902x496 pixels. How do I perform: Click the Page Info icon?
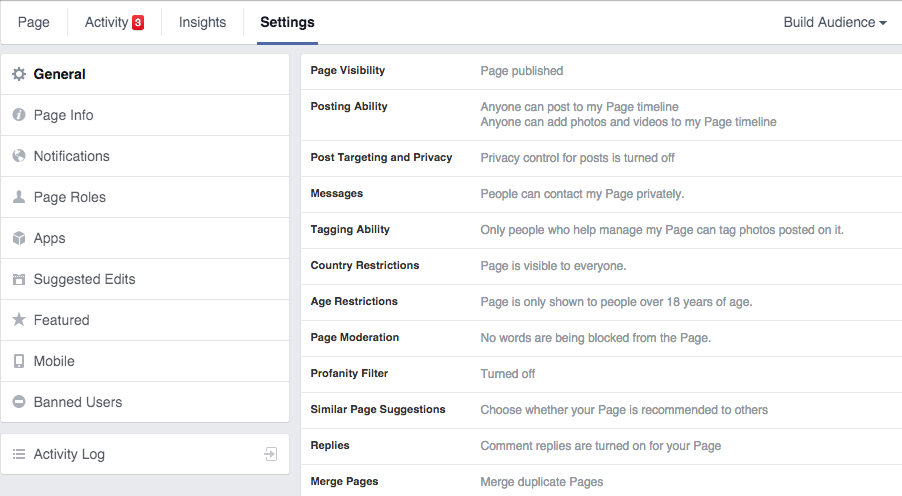(18, 115)
